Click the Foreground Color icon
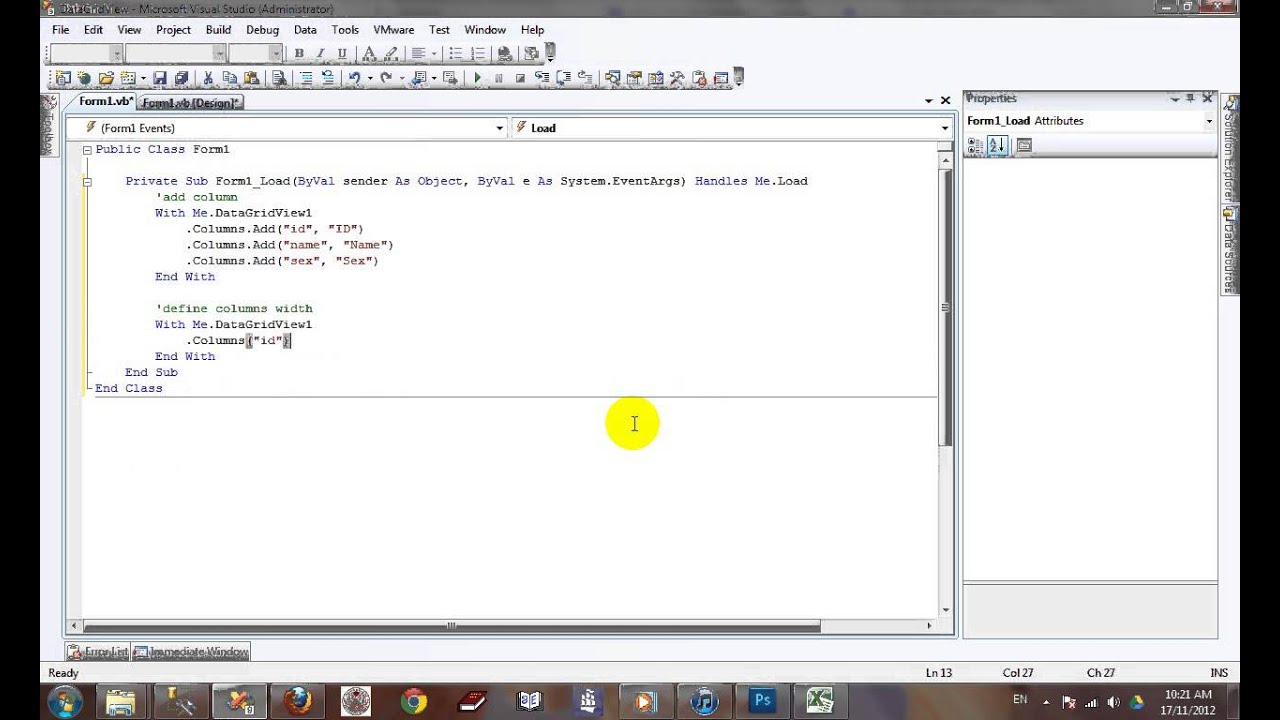Image resolution: width=1280 pixels, height=720 pixels. pyautogui.click(x=369, y=53)
